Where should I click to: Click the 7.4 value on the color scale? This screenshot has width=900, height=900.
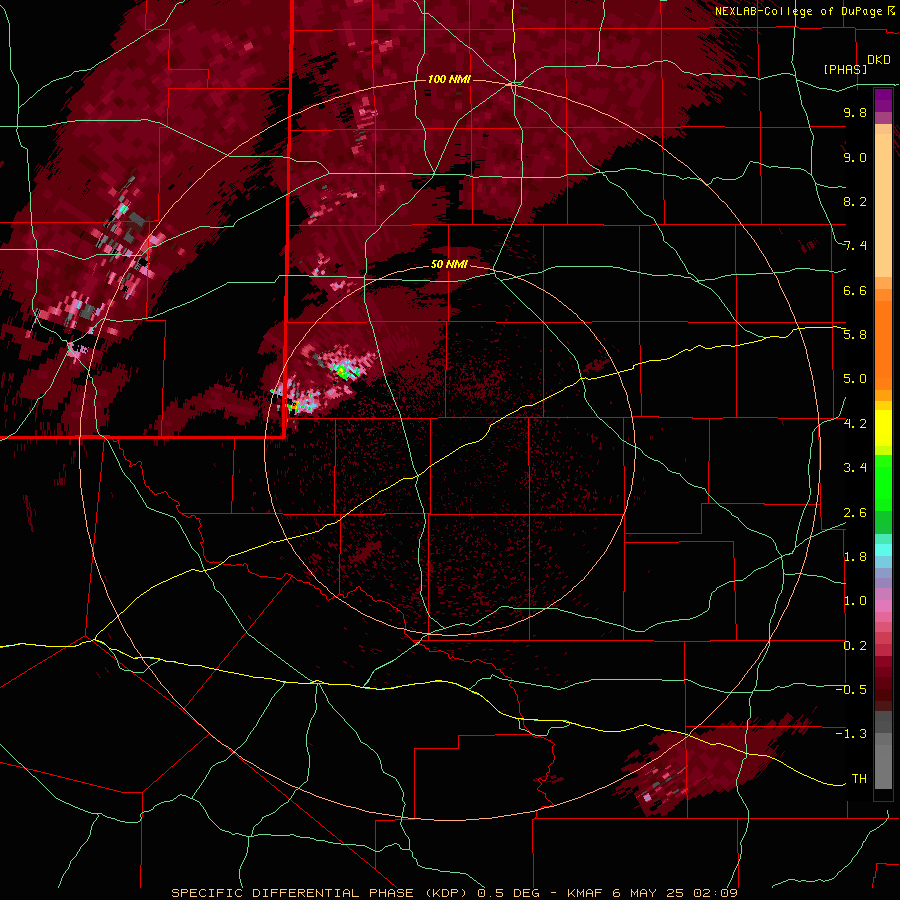click(x=855, y=246)
